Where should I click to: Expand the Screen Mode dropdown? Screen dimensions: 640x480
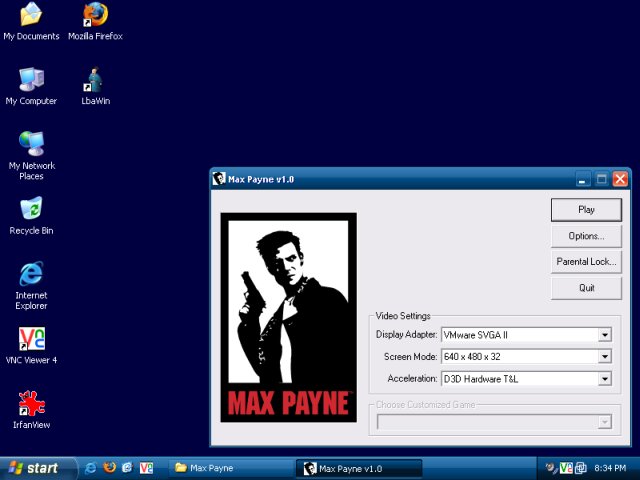(605, 357)
